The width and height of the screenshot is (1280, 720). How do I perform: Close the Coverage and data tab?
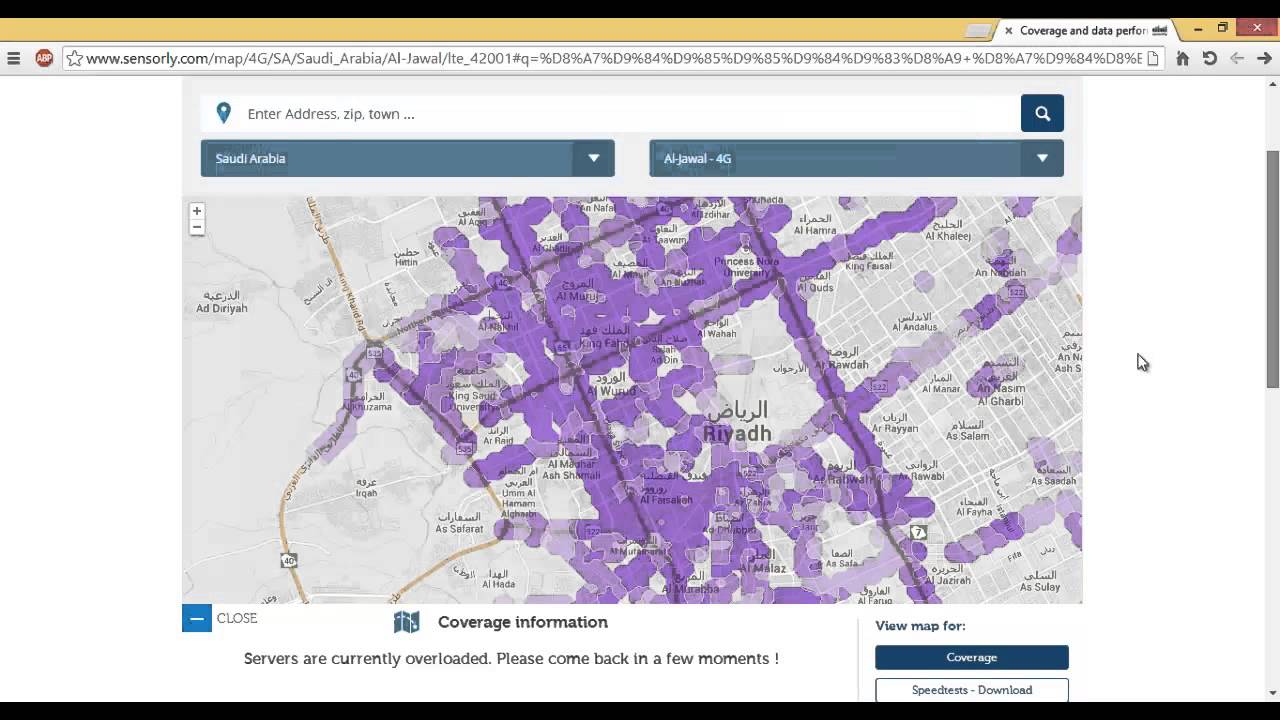click(1008, 30)
